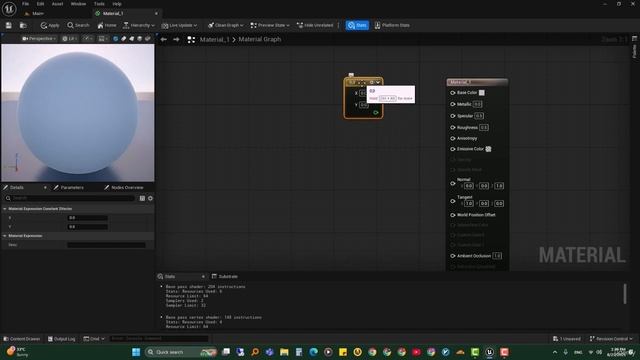Open the Preview State dropdown

click(270, 25)
